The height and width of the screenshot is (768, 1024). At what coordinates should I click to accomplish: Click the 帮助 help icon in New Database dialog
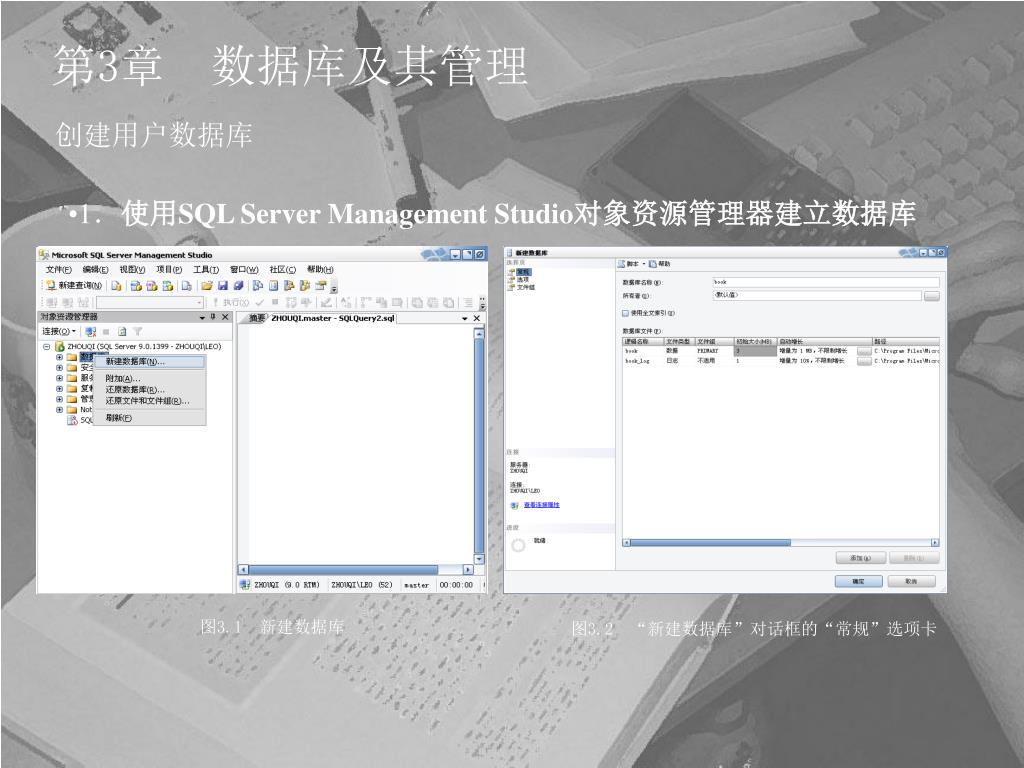(x=652, y=264)
